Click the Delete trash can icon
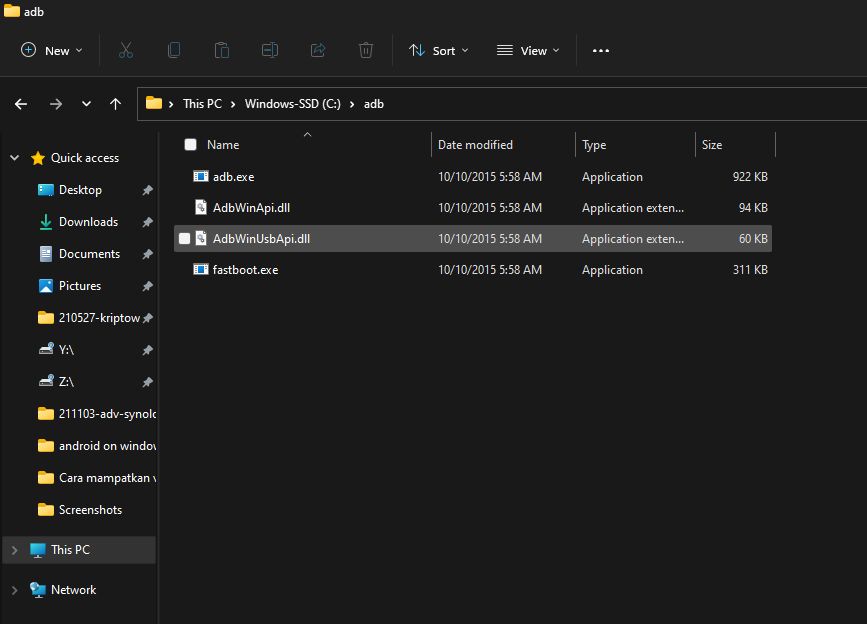The height and width of the screenshot is (624, 867). (x=365, y=50)
